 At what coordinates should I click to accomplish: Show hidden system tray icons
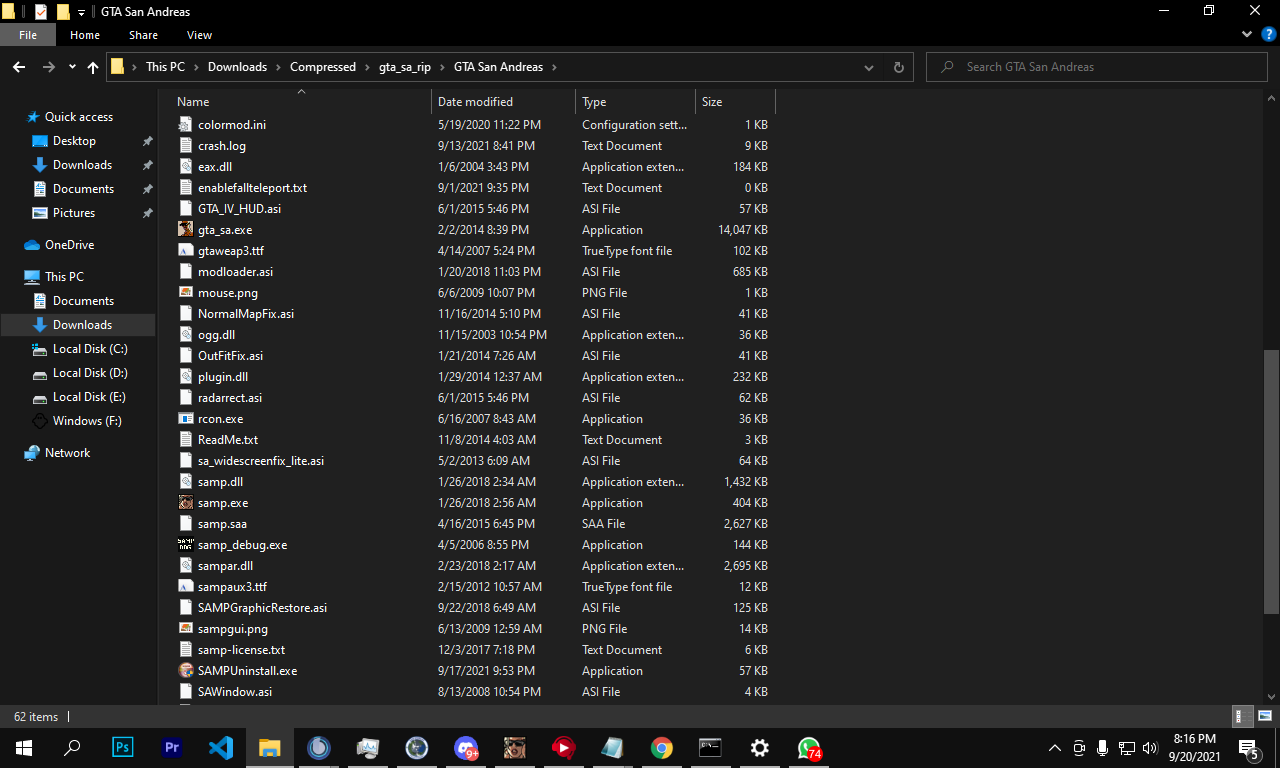1054,748
